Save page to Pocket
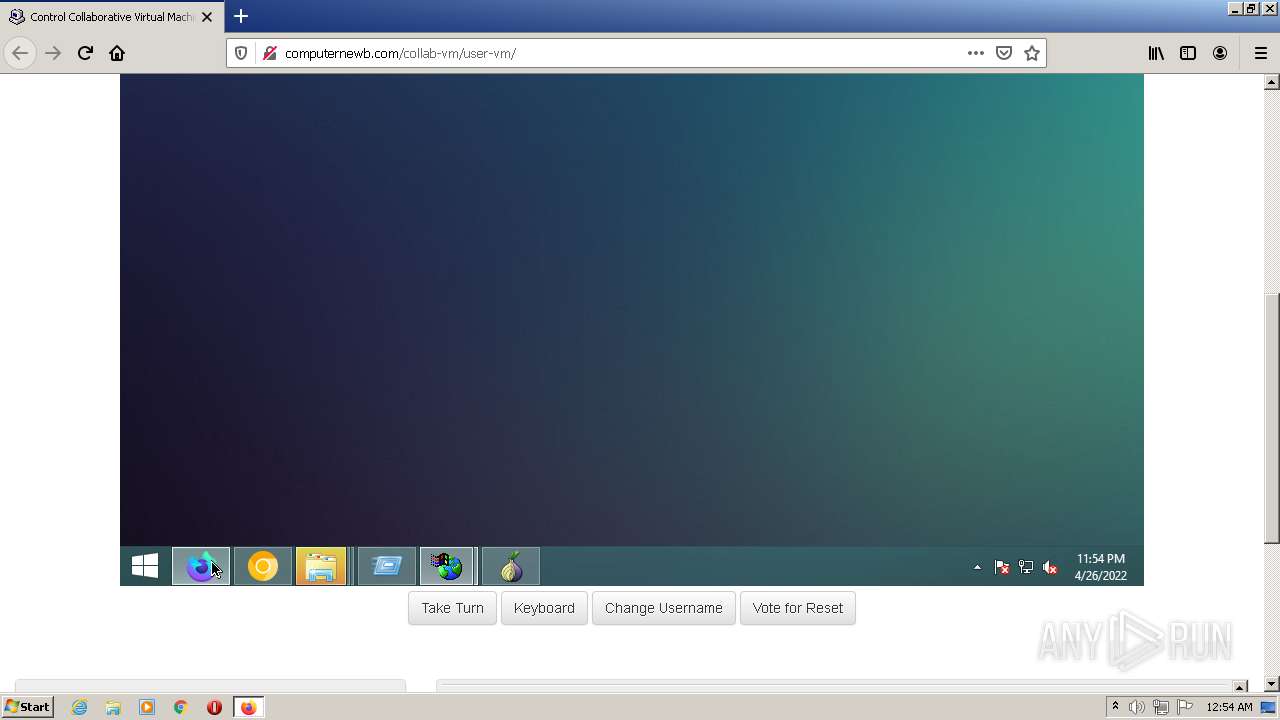The width and height of the screenshot is (1280, 720). (1004, 53)
